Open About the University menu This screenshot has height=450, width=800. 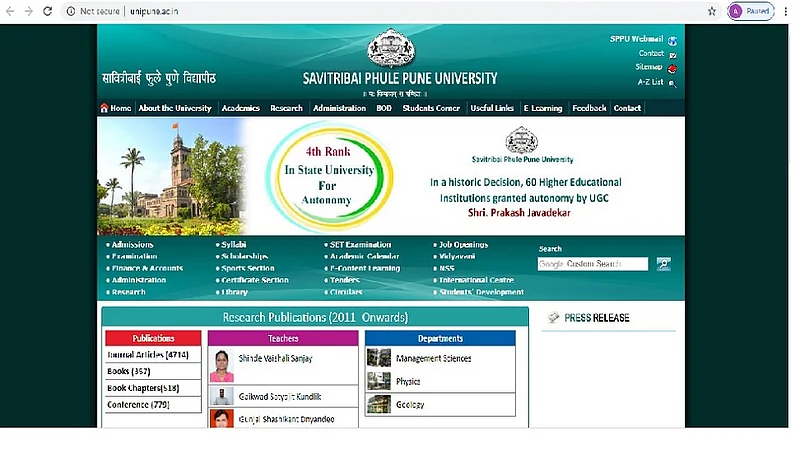(x=175, y=108)
